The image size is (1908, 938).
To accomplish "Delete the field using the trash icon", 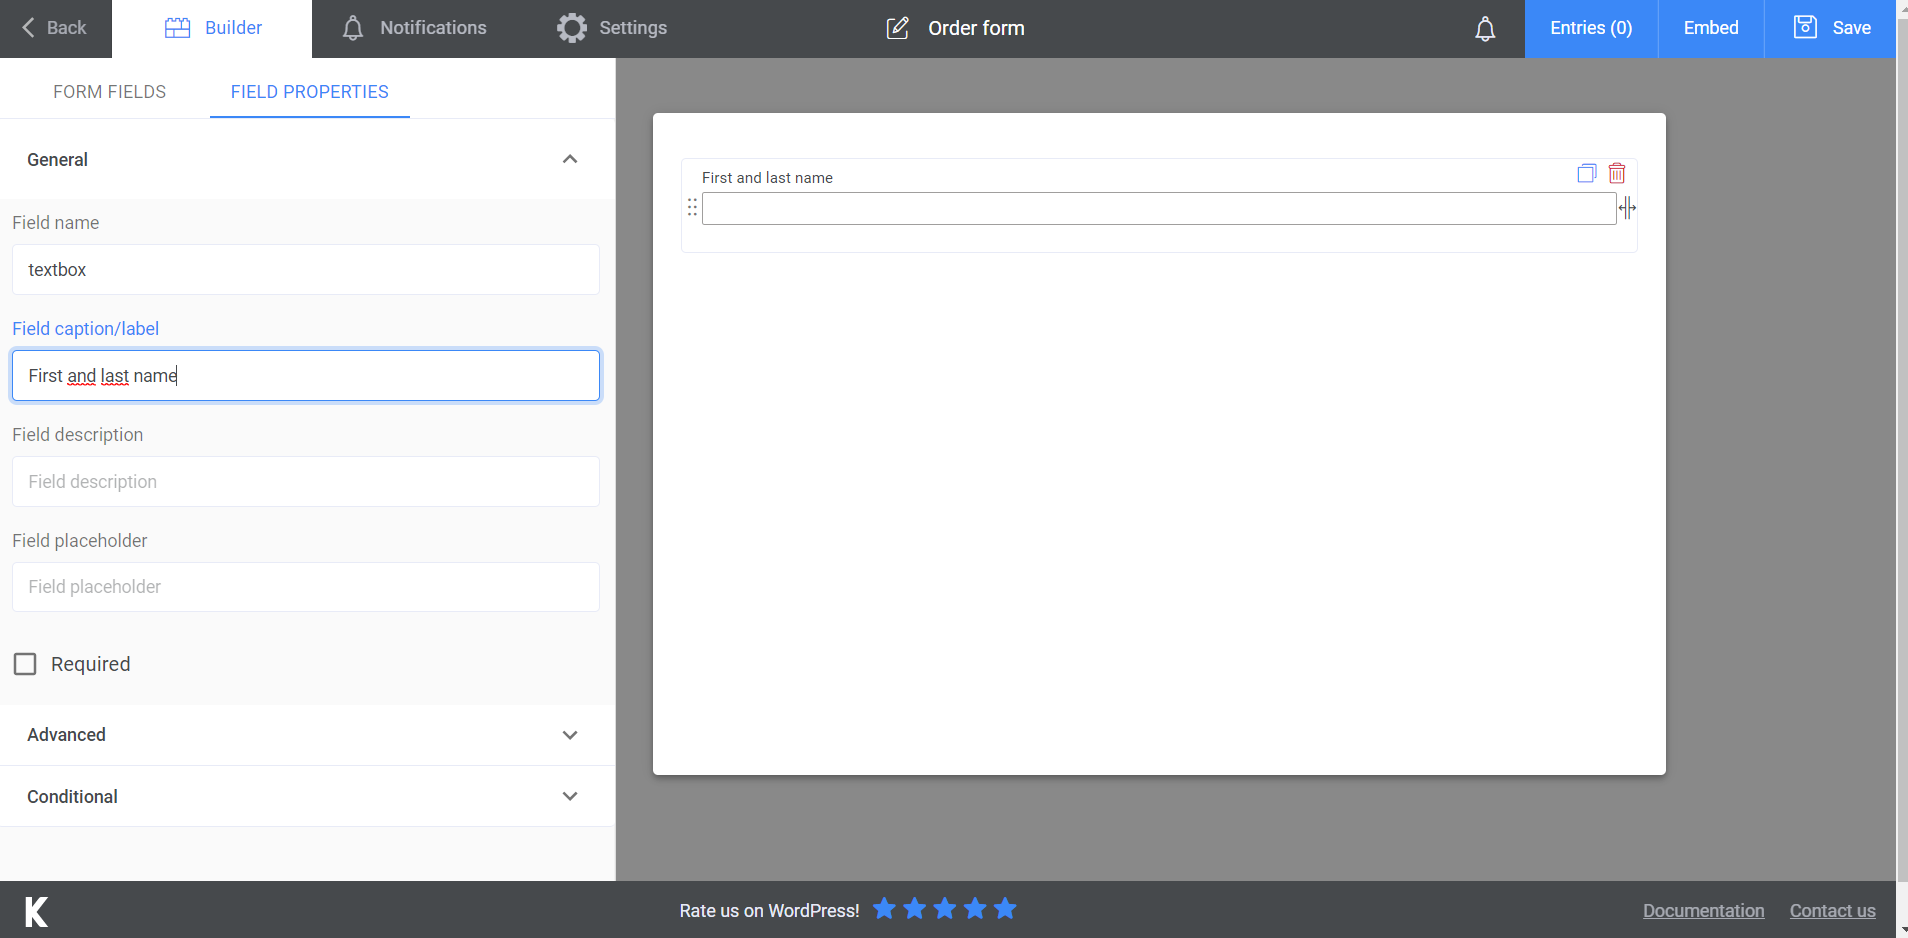I will coord(1617,173).
